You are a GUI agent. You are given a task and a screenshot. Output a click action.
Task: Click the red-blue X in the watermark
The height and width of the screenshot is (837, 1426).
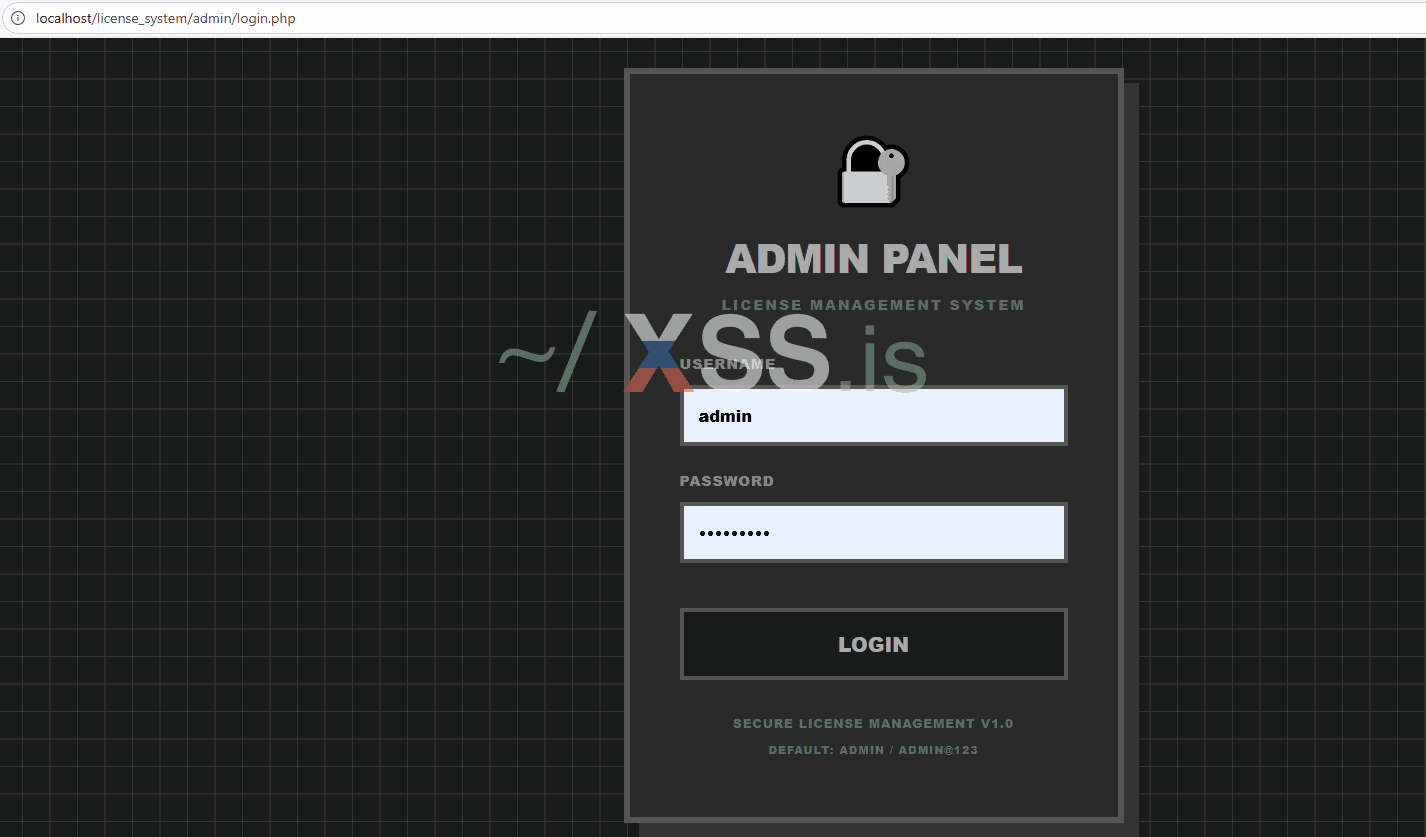pyautogui.click(x=659, y=353)
